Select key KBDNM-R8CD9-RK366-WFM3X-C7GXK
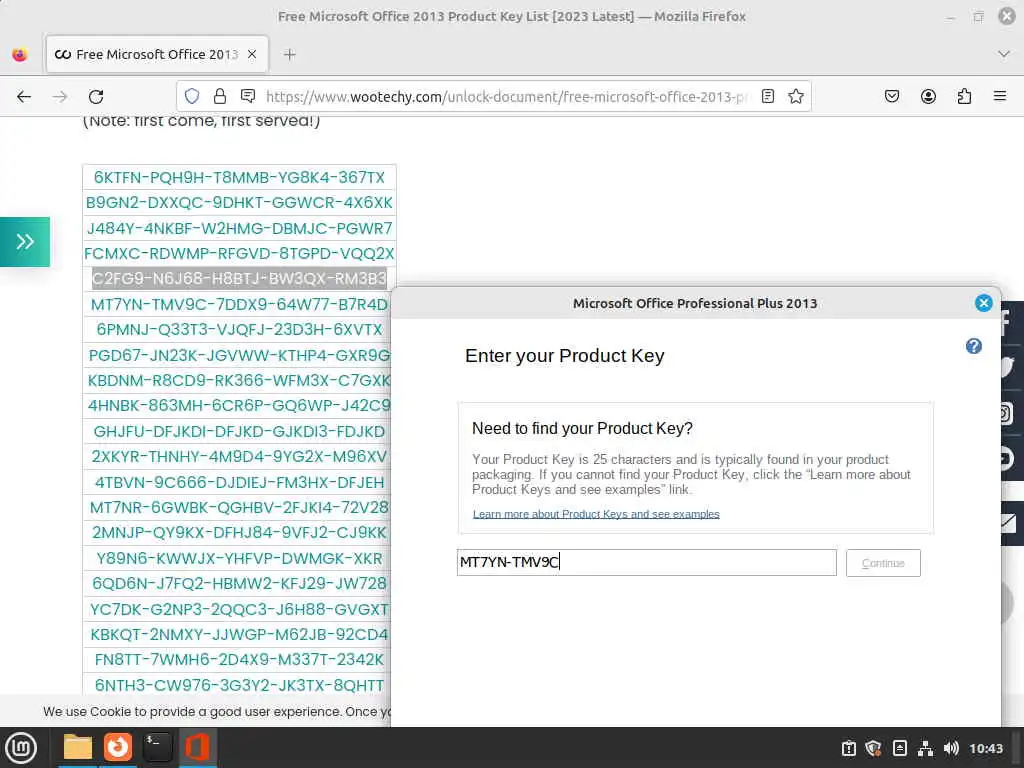 (x=239, y=380)
